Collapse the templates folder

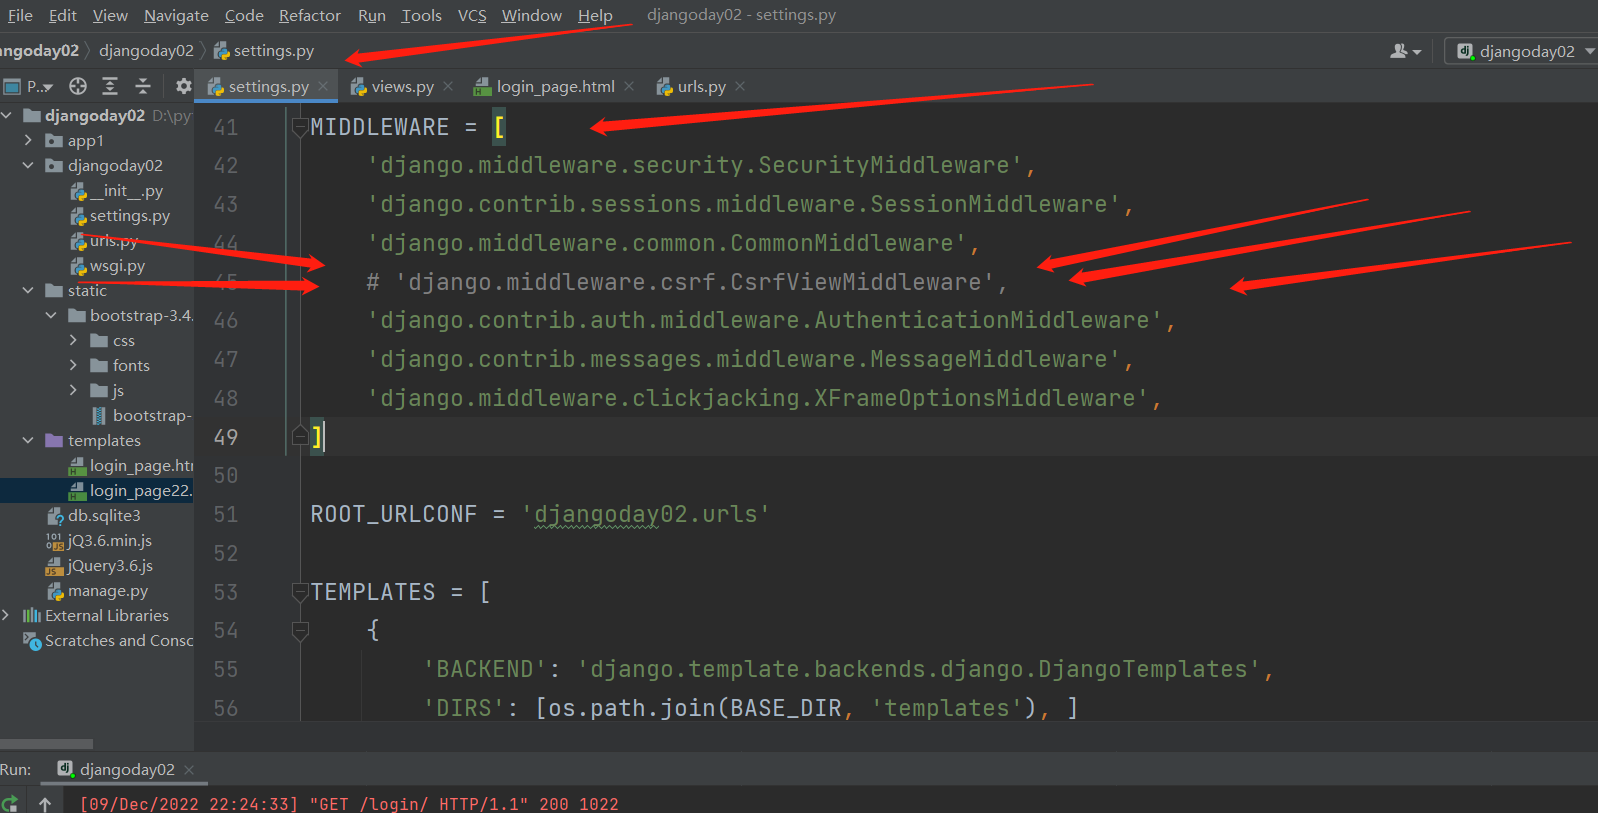click(29, 440)
